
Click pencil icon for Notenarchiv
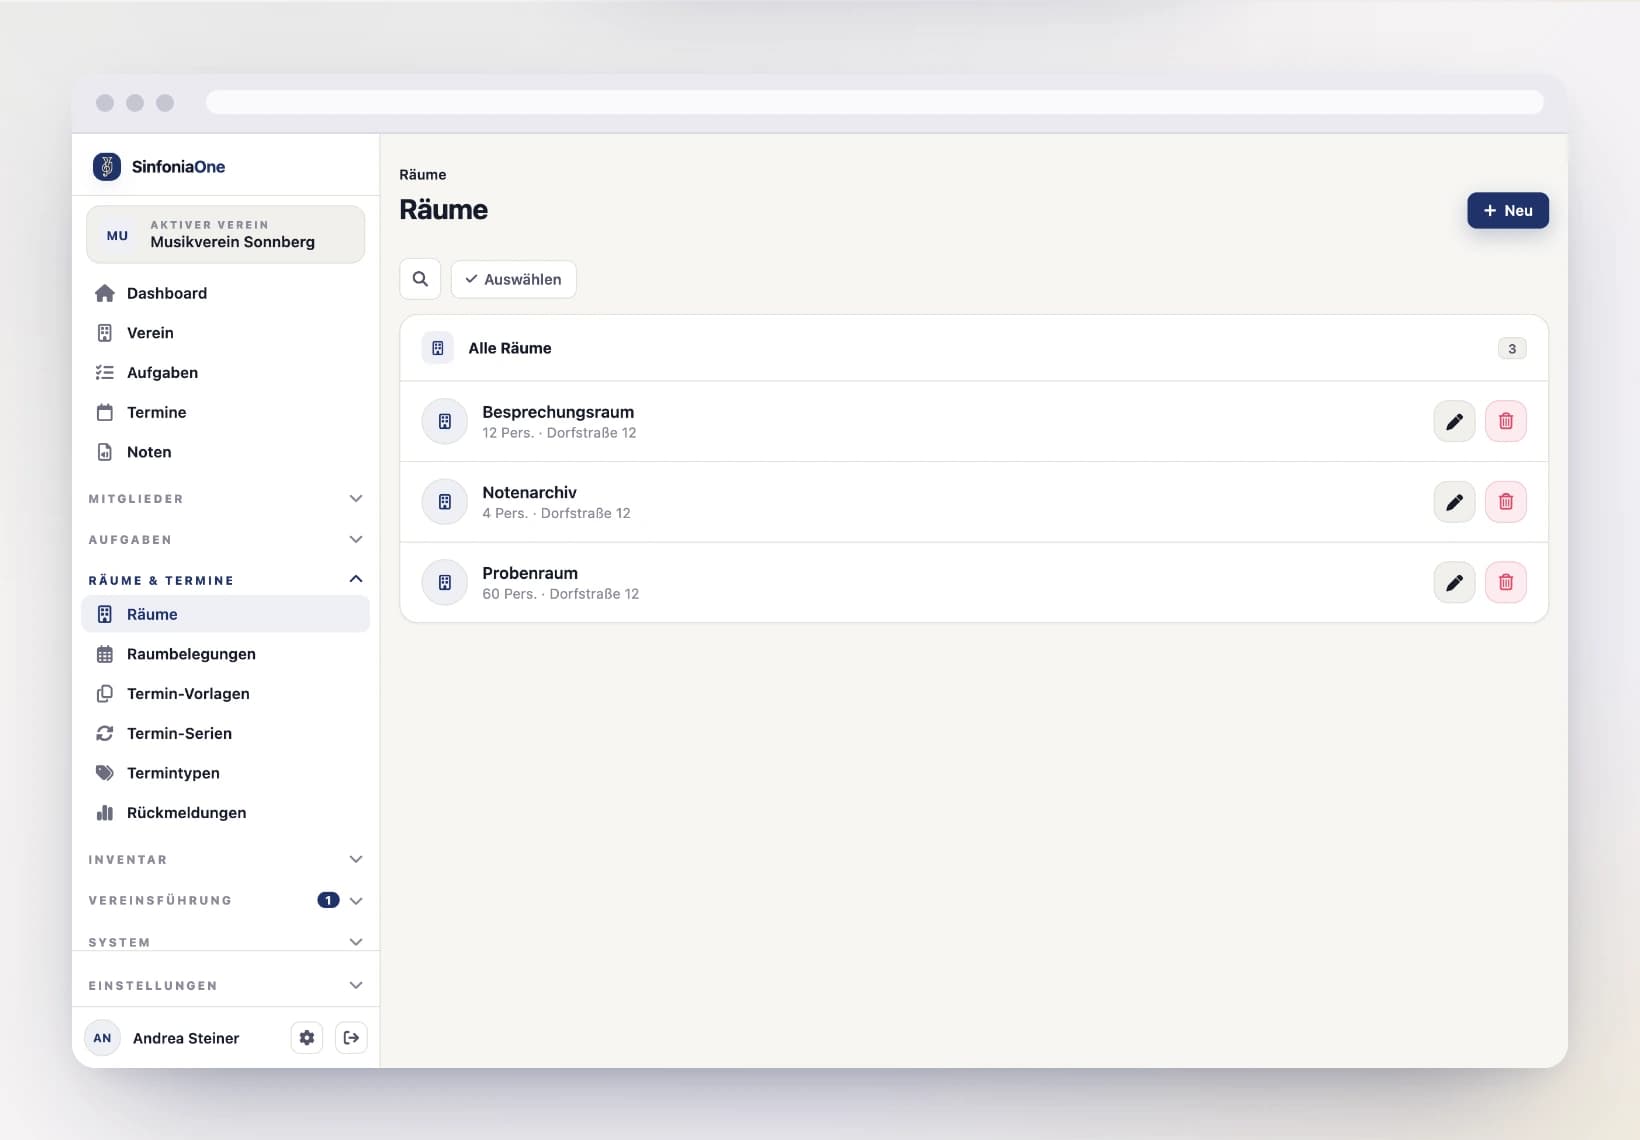[1454, 502]
